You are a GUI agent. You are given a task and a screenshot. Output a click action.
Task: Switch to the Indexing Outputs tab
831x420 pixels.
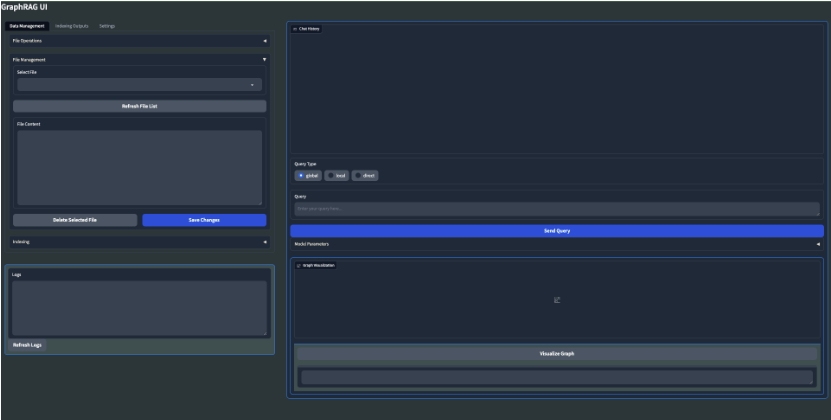point(72,25)
